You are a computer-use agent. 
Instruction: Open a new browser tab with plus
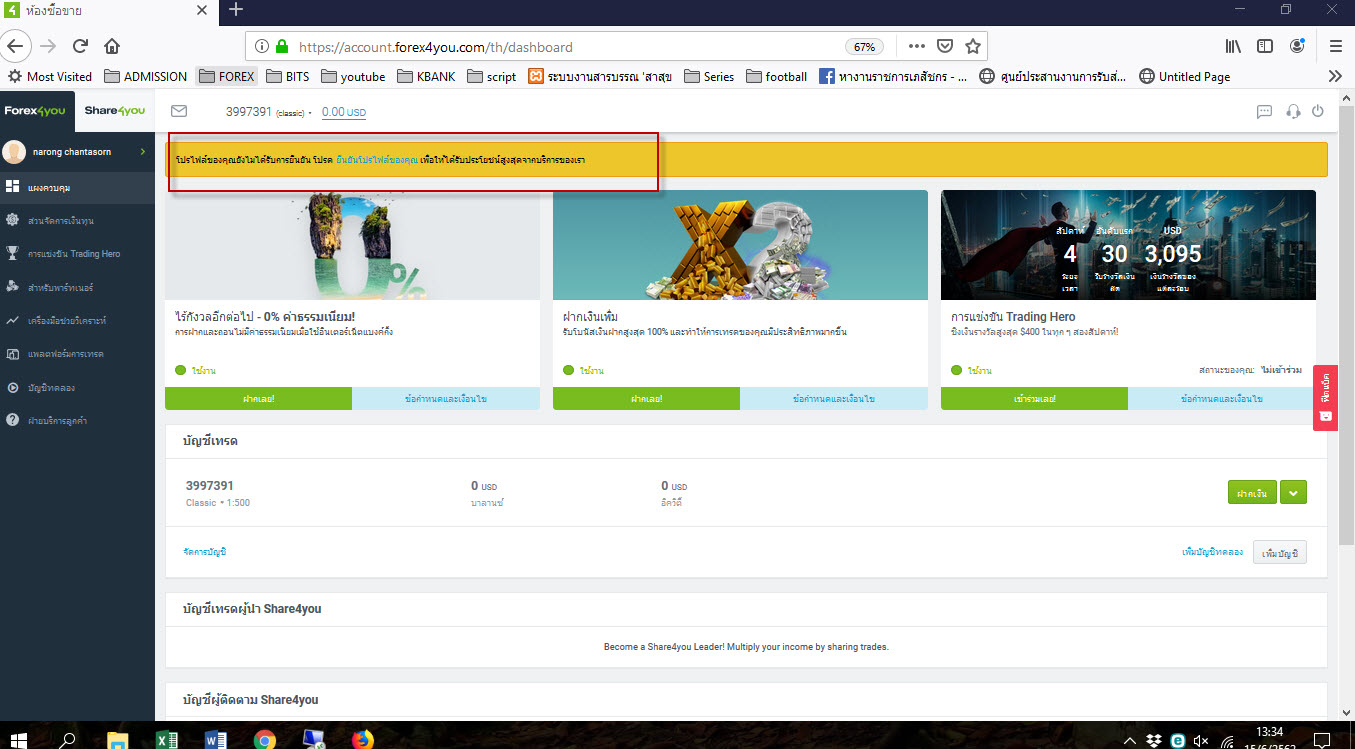pyautogui.click(x=236, y=10)
